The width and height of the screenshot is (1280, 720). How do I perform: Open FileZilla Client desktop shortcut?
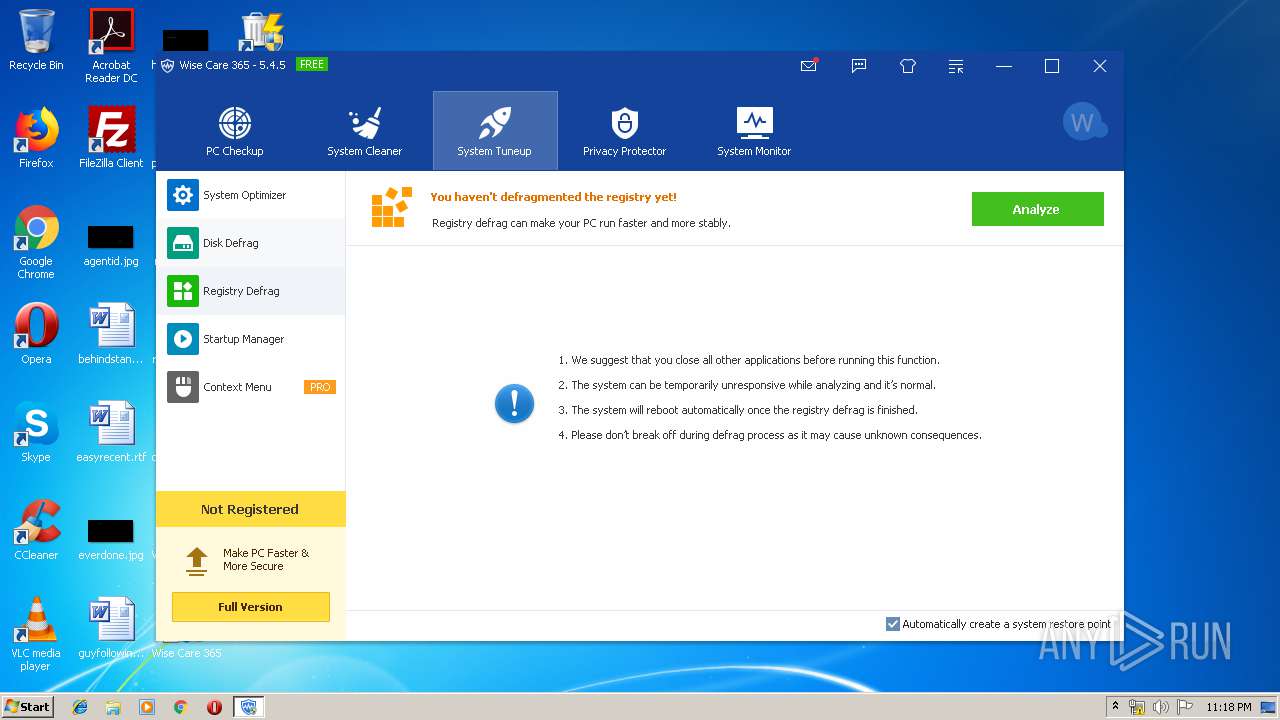pyautogui.click(x=111, y=137)
